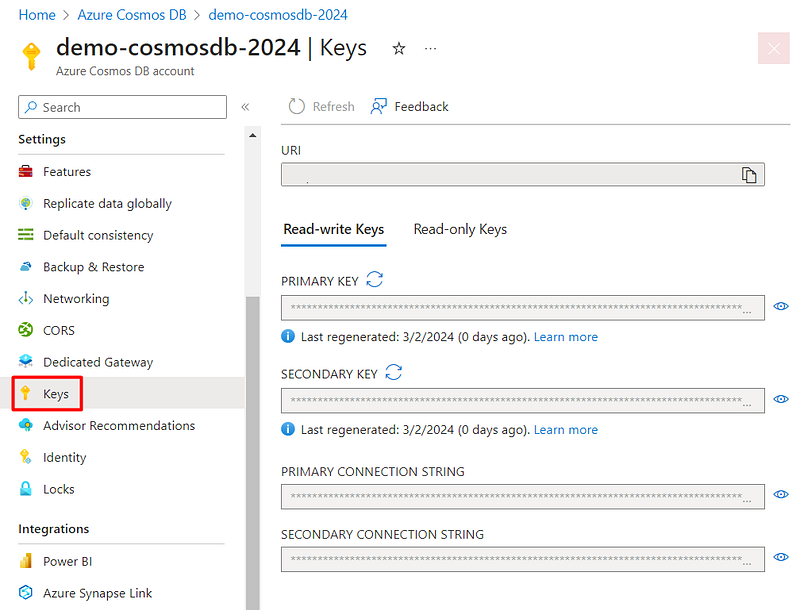Image resolution: width=800 pixels, height=610 pixels.
Task: Click the CORS green circle icon
Action: tap(26, 330)
